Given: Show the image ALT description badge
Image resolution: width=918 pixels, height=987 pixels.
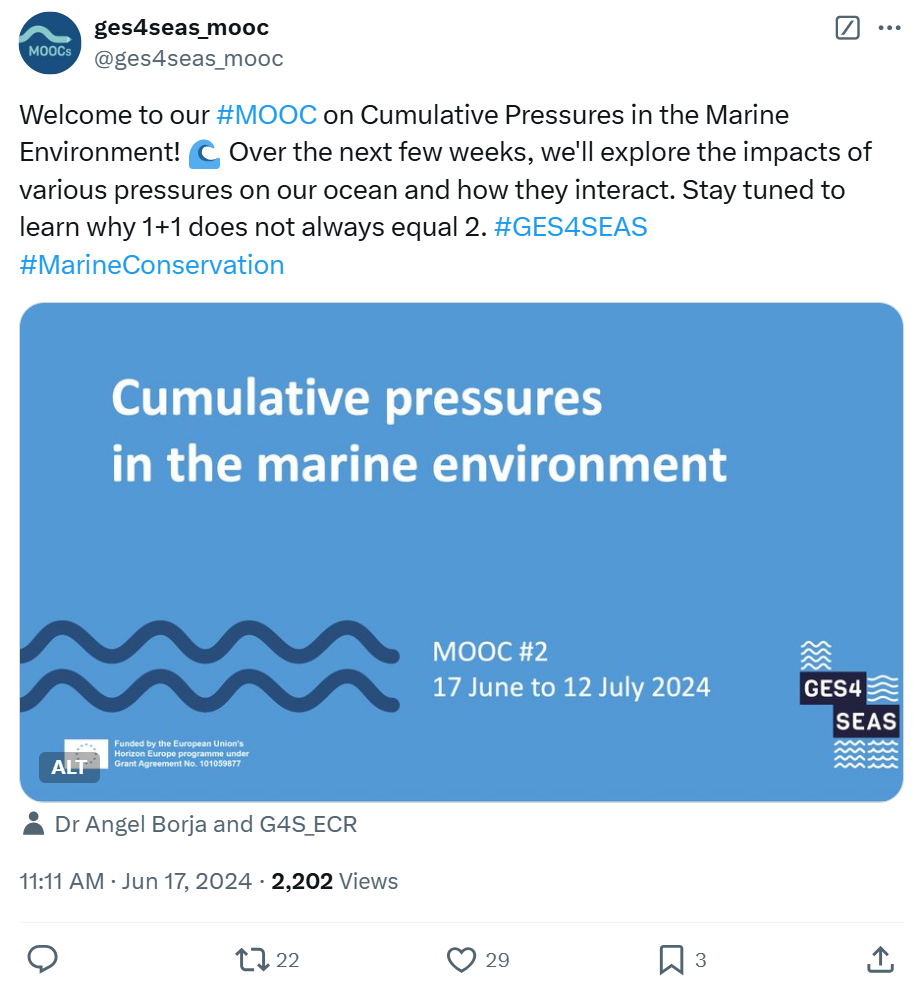Looking at the screenshot, I should 69,768.
